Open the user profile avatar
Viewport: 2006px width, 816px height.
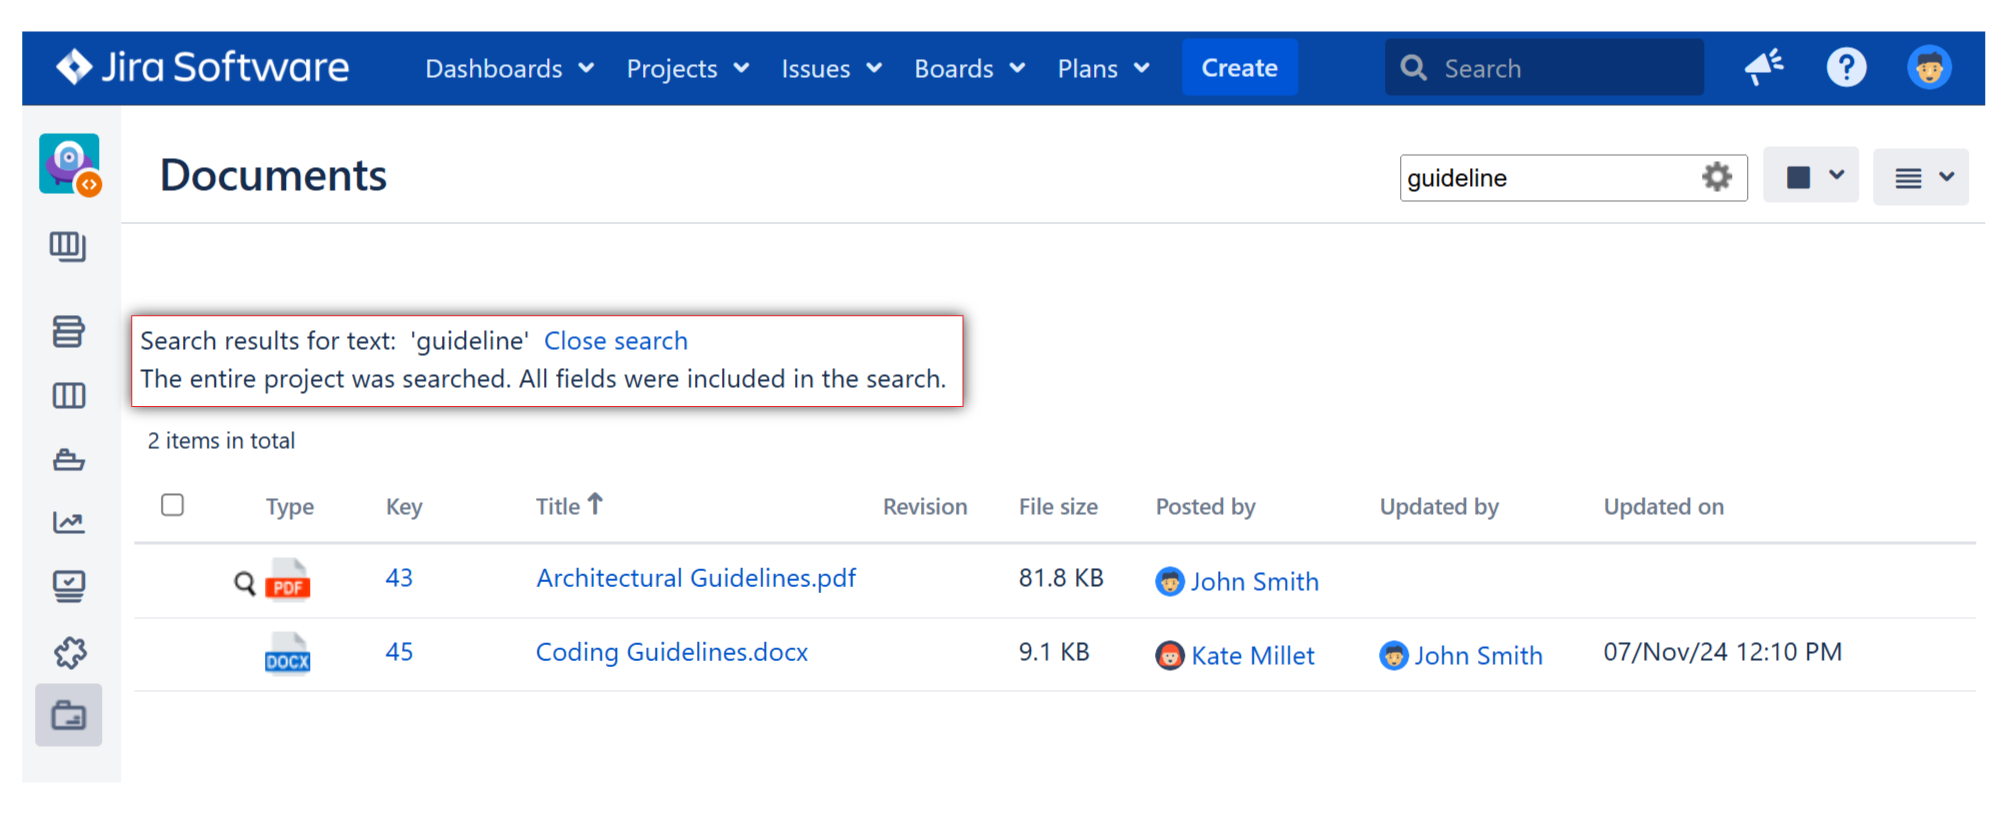[1929, 67]
